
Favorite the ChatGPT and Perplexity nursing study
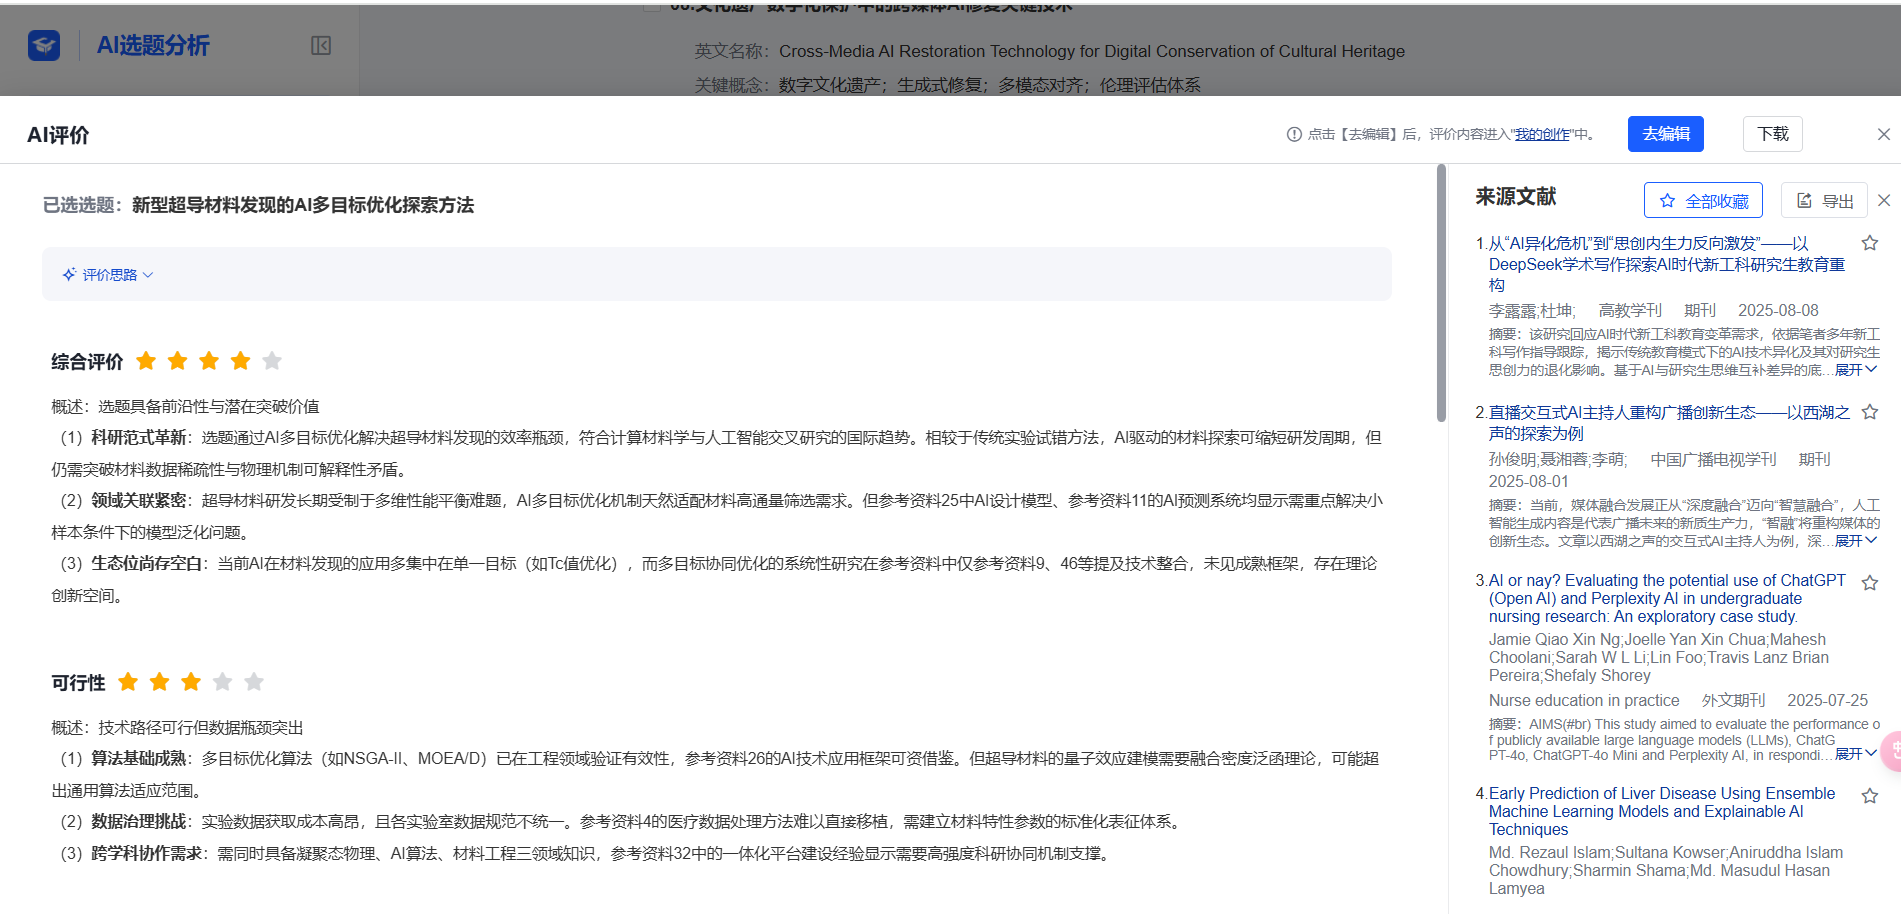pos(1869,583)
